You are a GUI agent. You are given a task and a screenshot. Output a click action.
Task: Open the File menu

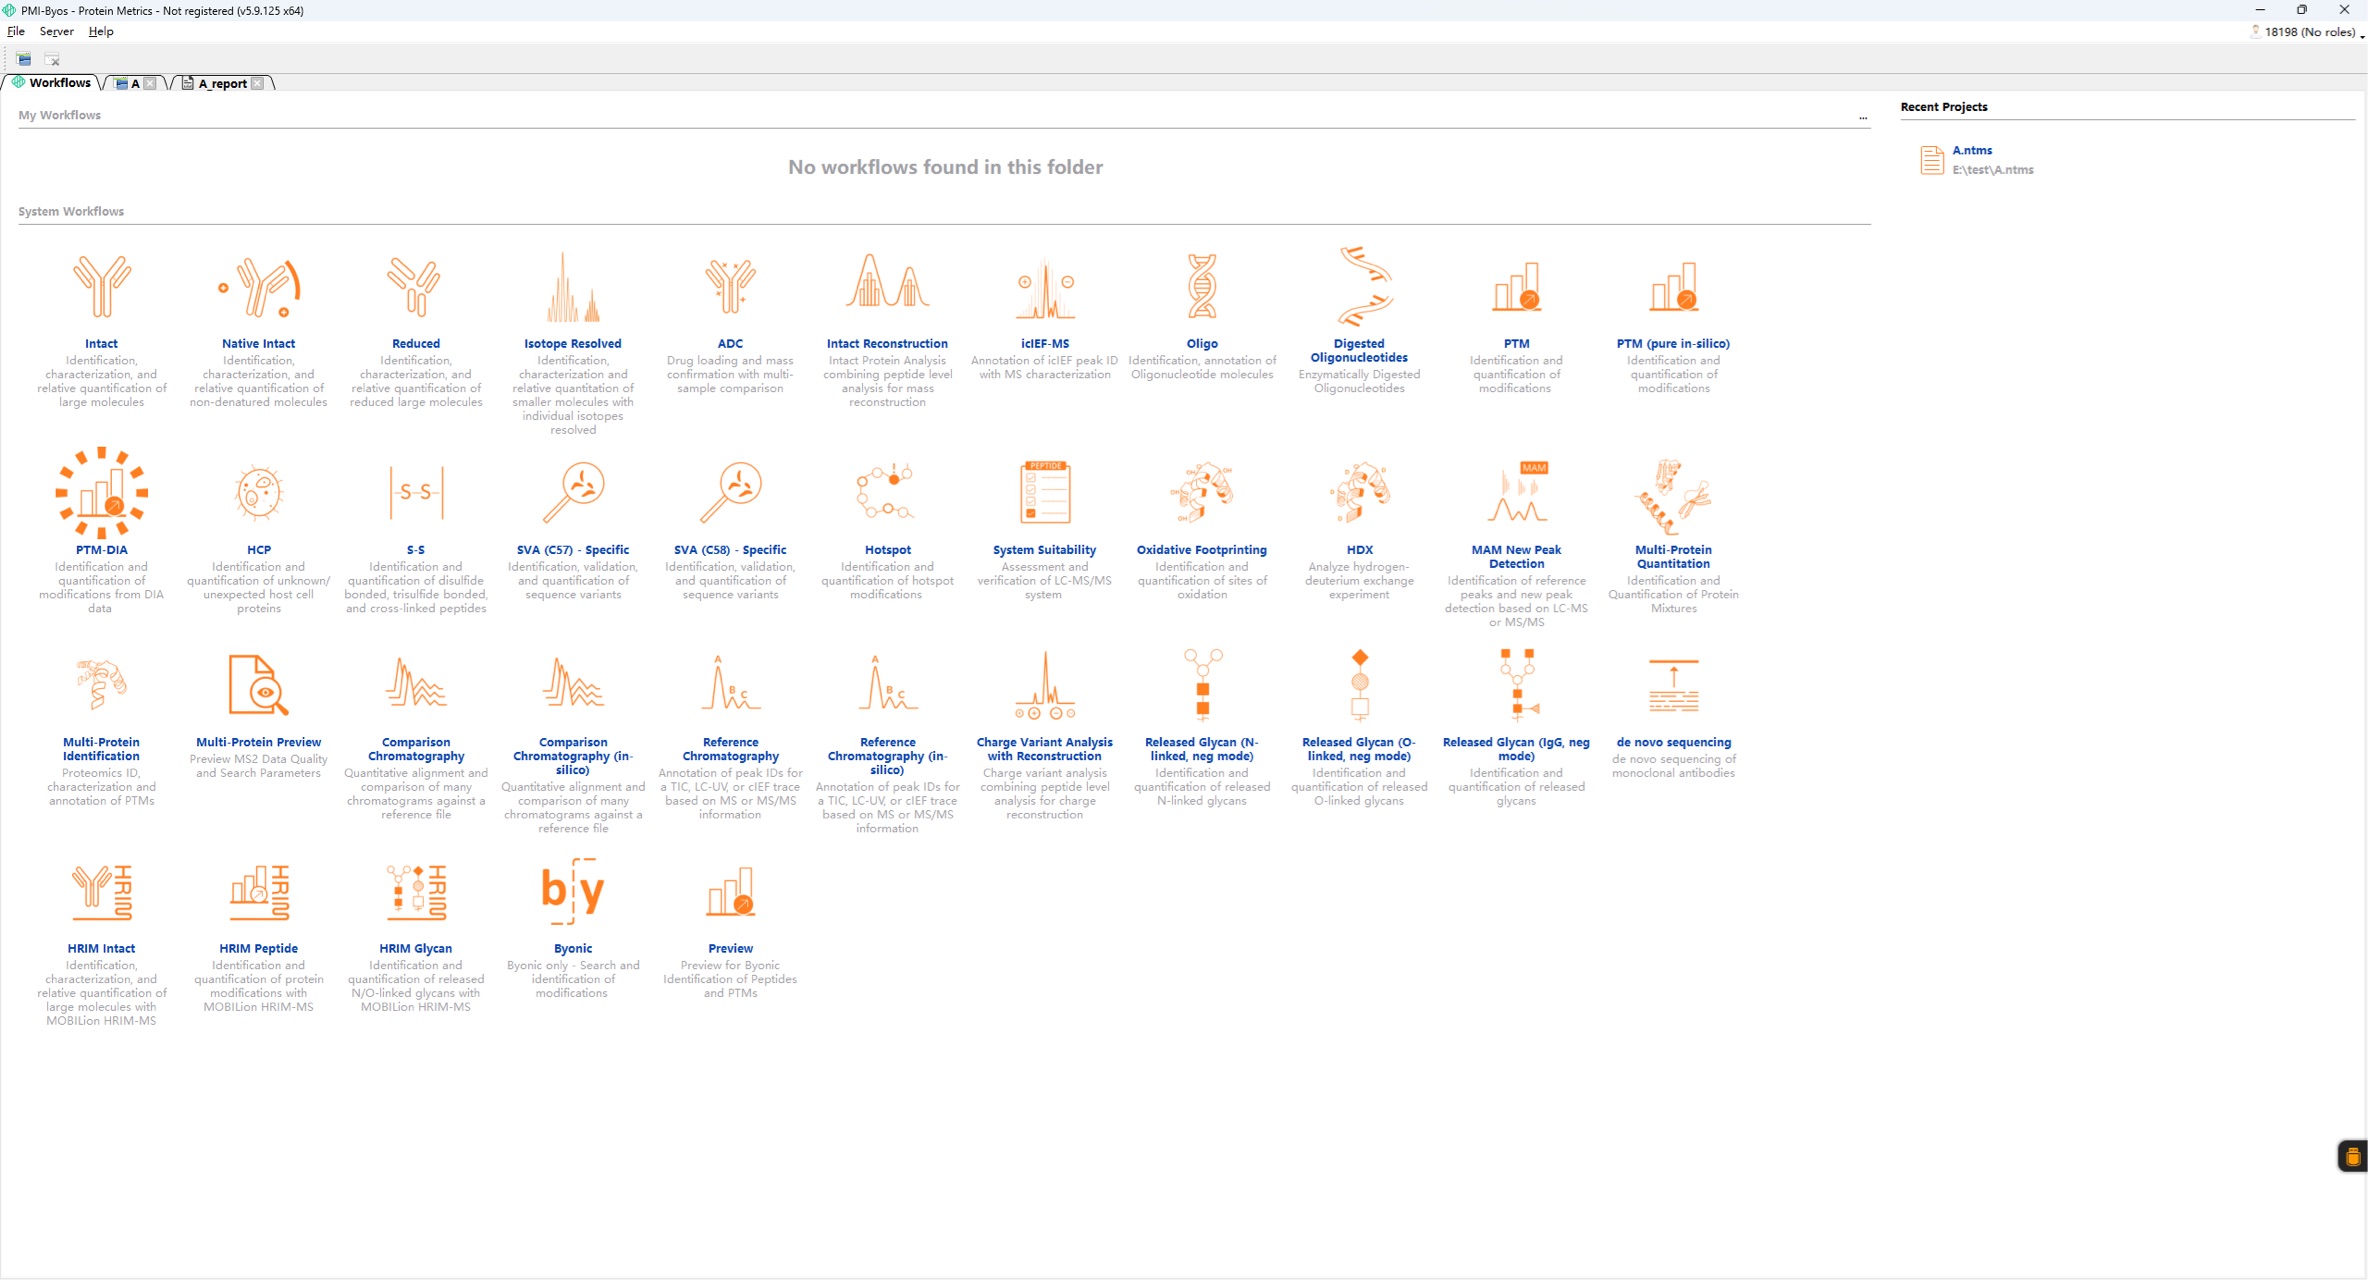pyautogui.click(x=16, y=31)
